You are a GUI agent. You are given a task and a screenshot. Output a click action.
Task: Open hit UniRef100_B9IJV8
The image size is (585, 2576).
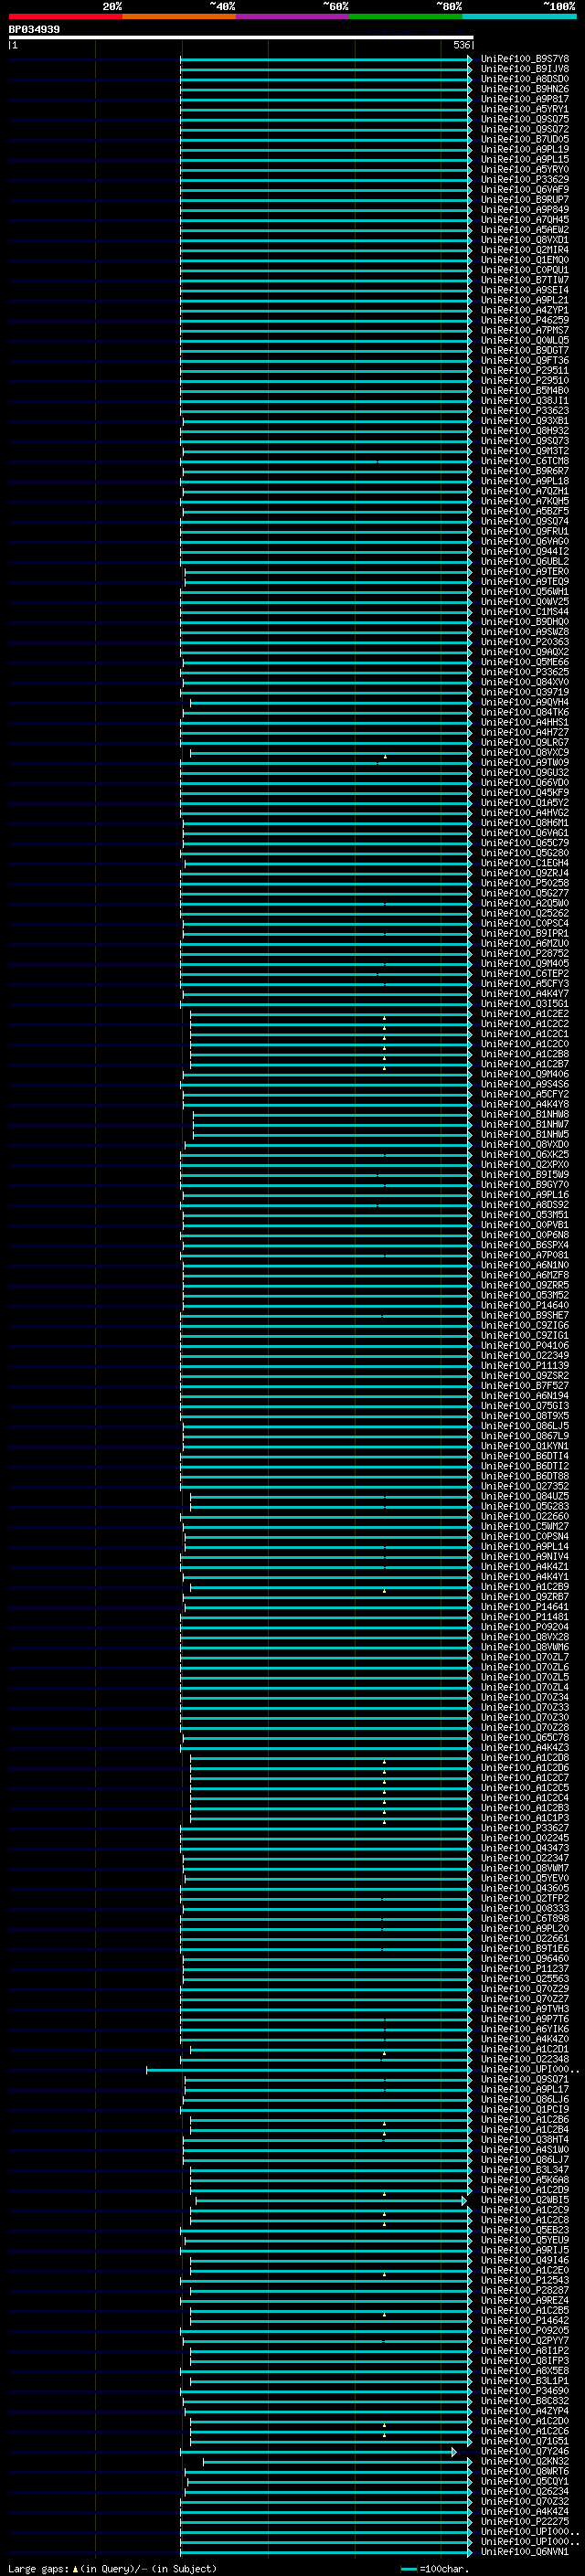pos(525,69)
